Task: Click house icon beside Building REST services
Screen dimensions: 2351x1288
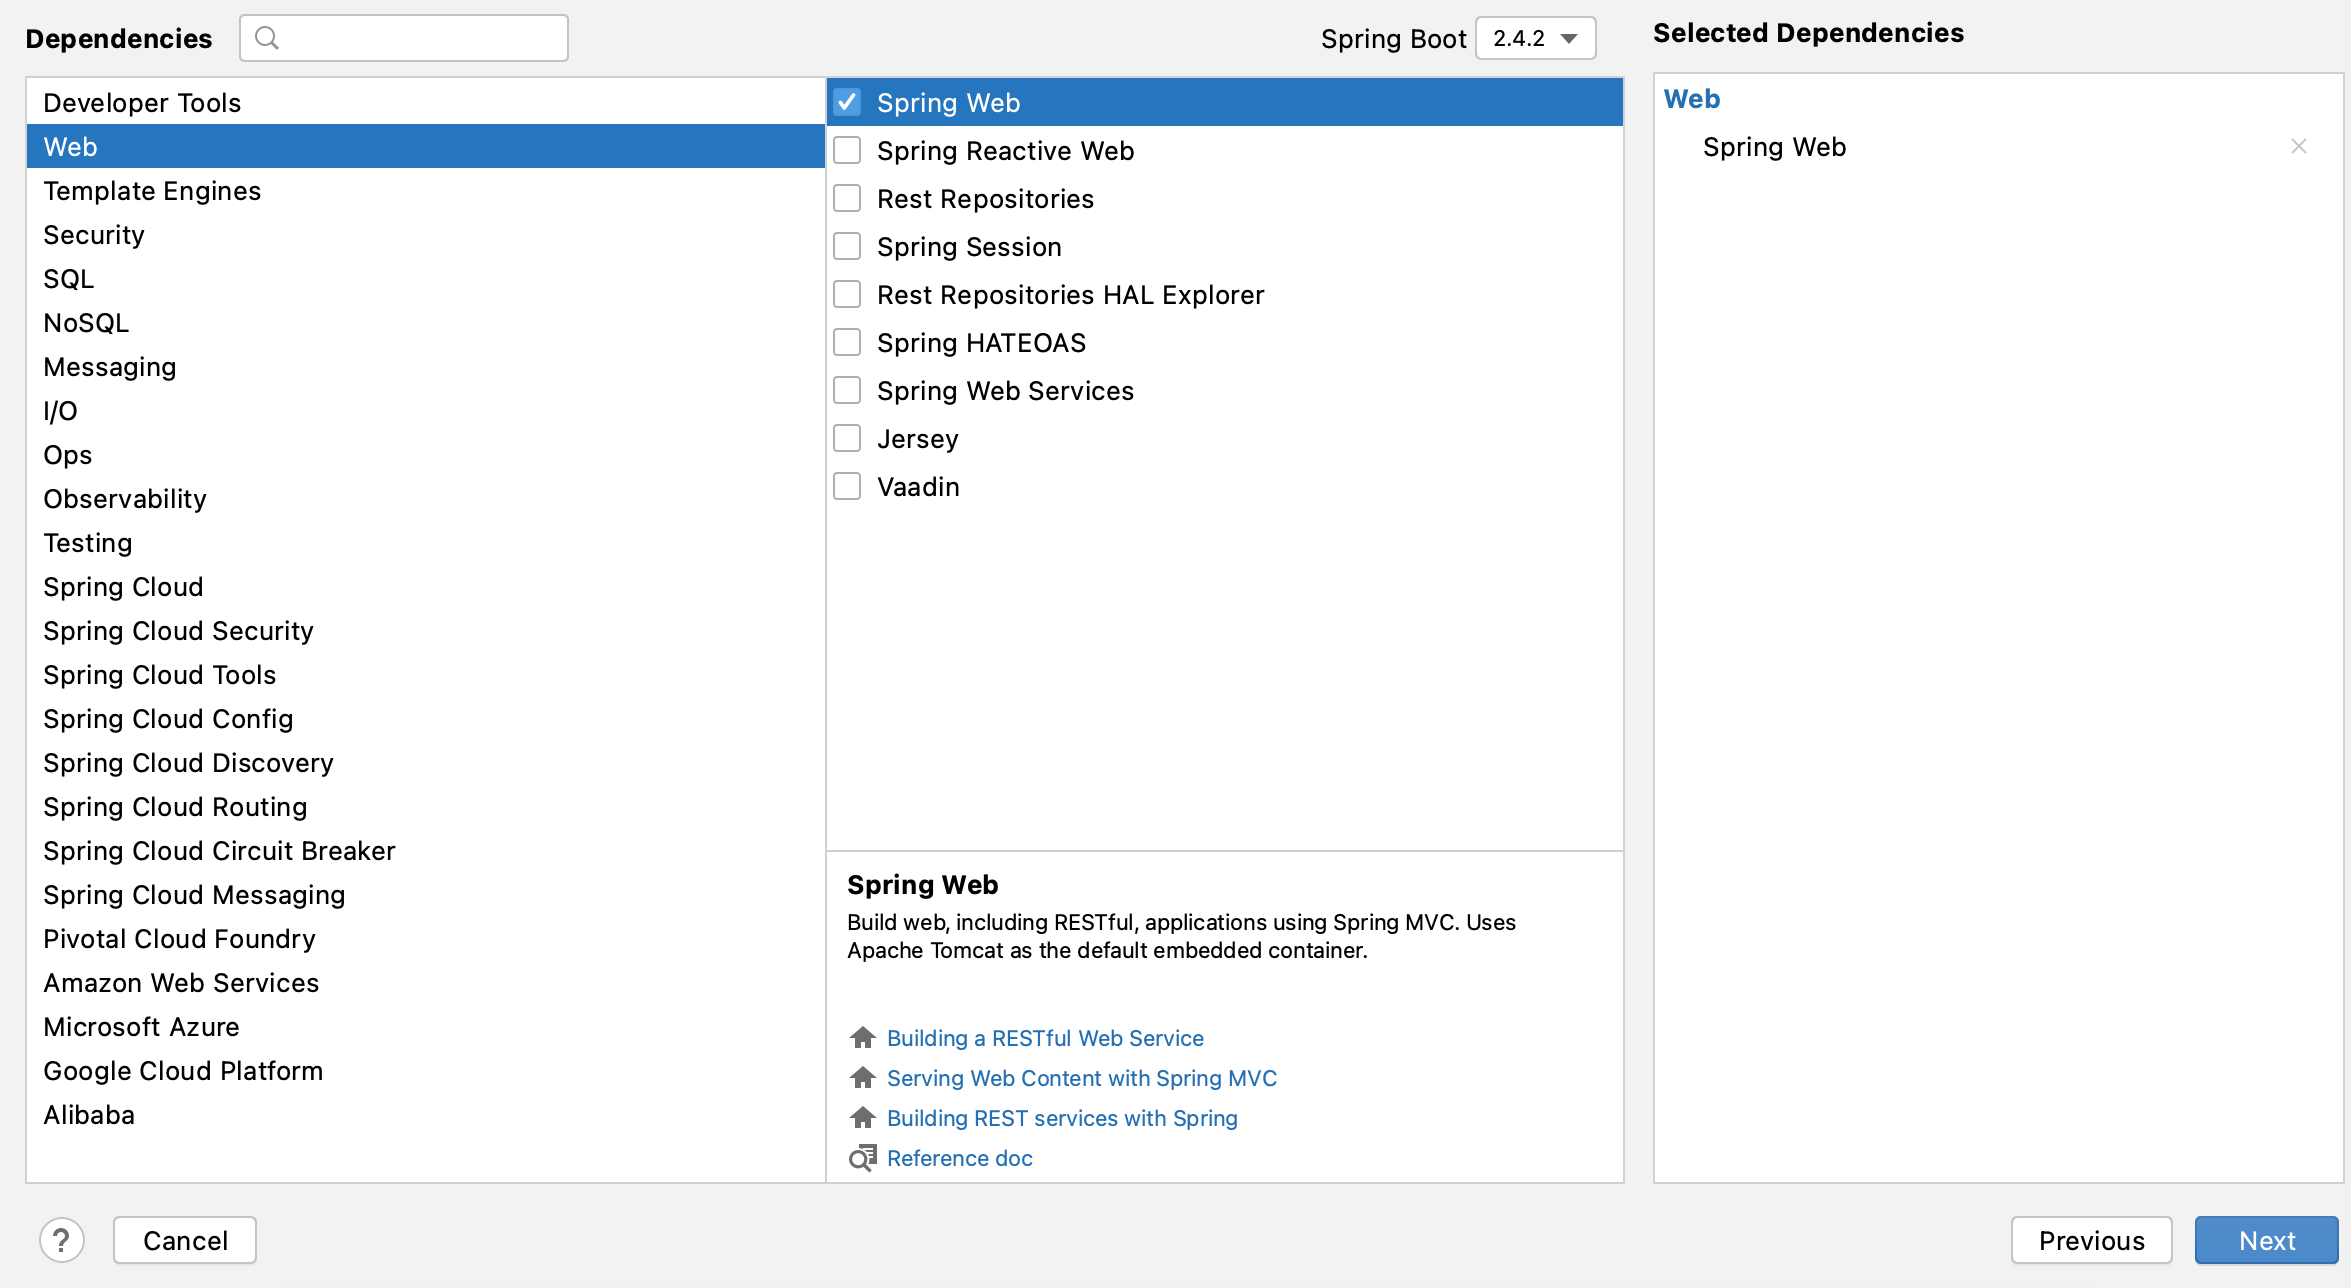Action: (x=862, y=1118)
